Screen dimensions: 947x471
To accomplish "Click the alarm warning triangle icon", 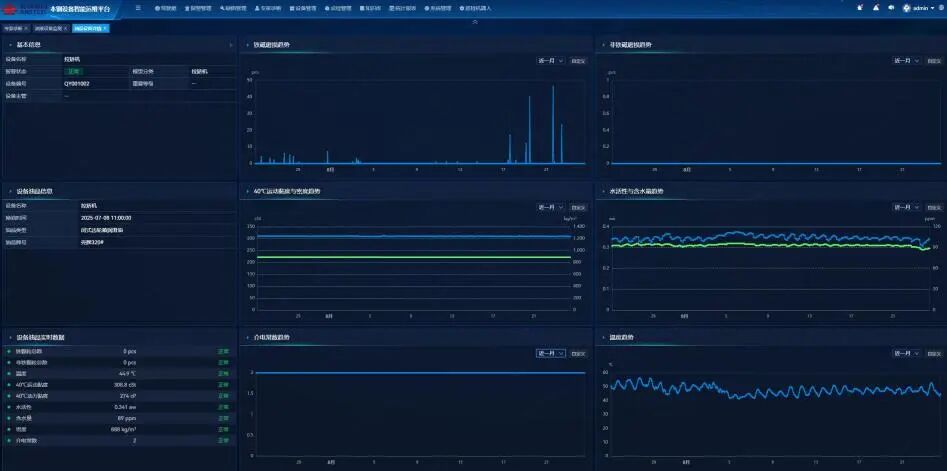I will pyautogui.click(x=876, y=8).
